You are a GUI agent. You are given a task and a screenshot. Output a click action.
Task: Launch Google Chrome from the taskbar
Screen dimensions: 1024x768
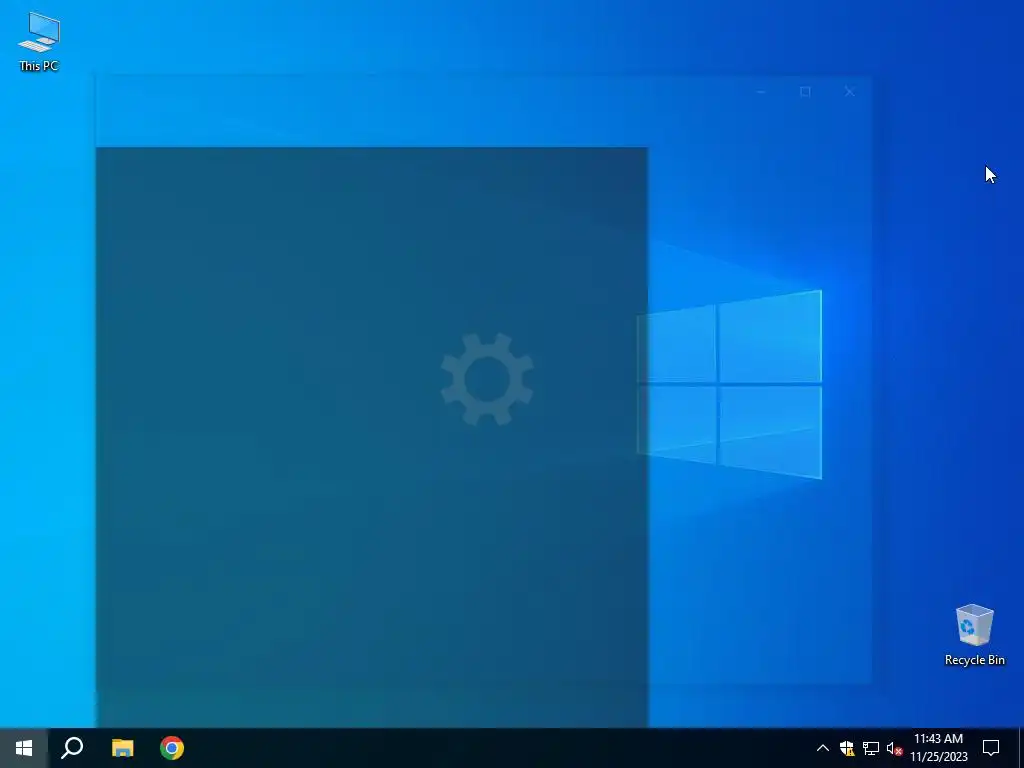[172, 748]
